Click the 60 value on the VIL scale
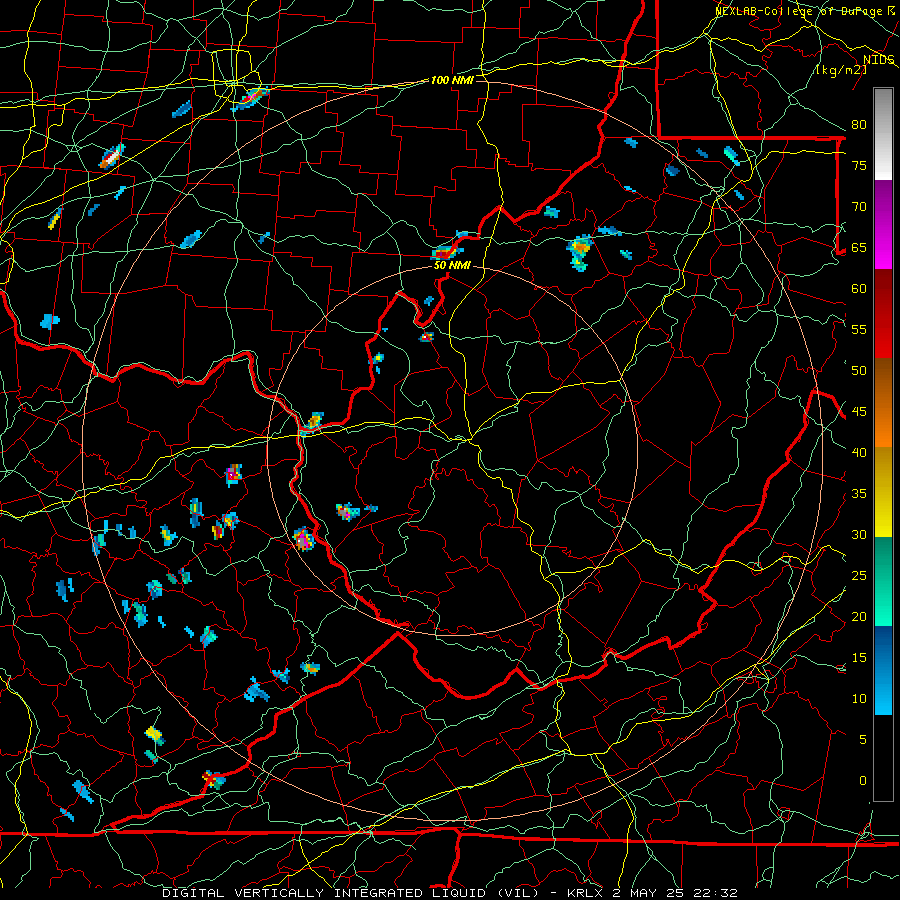The image size is (900, 900). pos(859,289)
